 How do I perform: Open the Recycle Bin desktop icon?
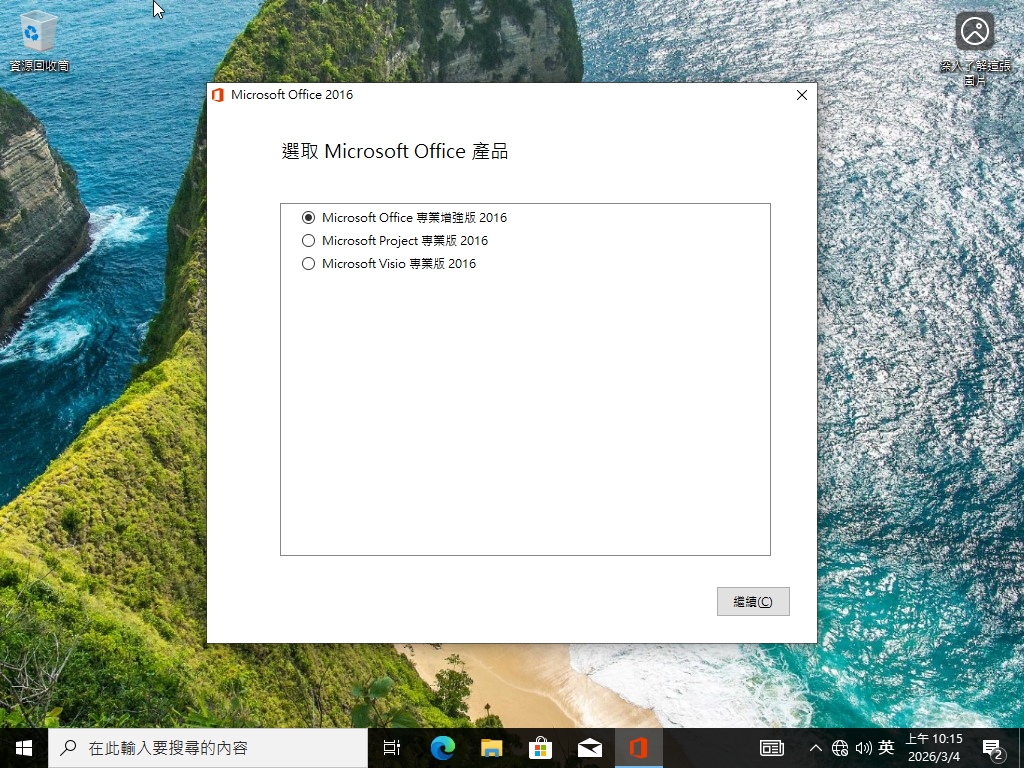(x=39, y=39)
